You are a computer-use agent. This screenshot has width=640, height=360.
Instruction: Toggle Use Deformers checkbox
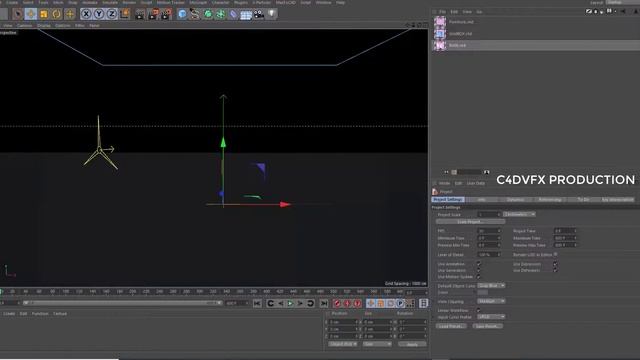click(x=555, y=270)
